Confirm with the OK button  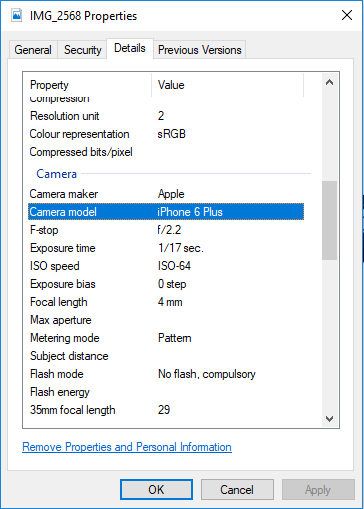156,490
